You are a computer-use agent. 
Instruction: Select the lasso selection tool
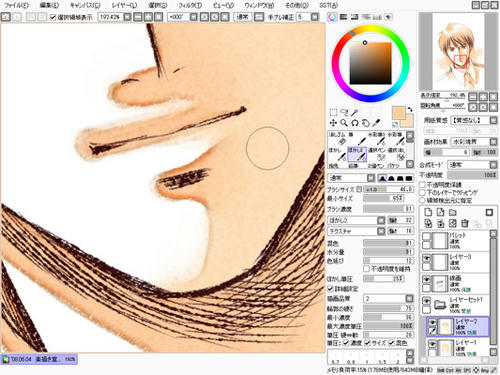344,112
